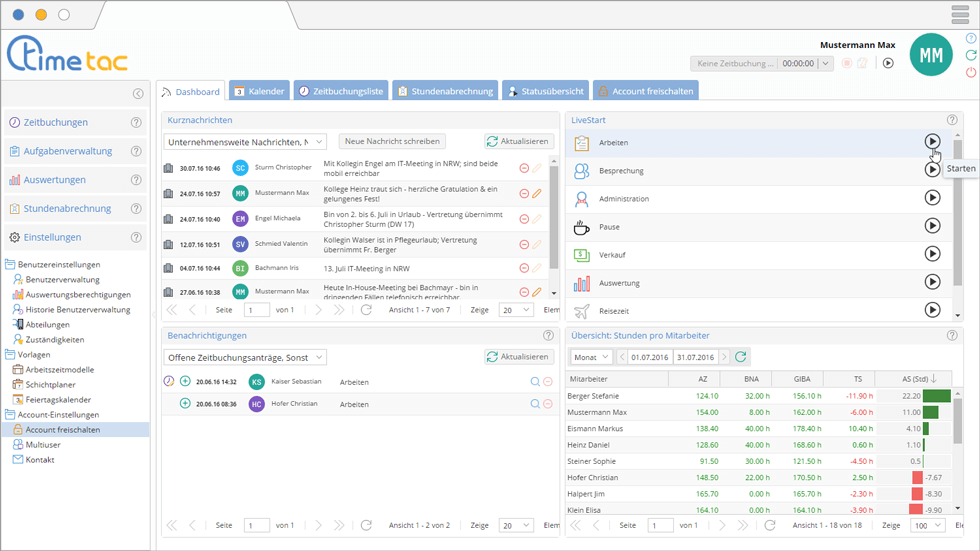Click Neue Nachricht schreiben button
Screen dimensions: 980x551
404,141
